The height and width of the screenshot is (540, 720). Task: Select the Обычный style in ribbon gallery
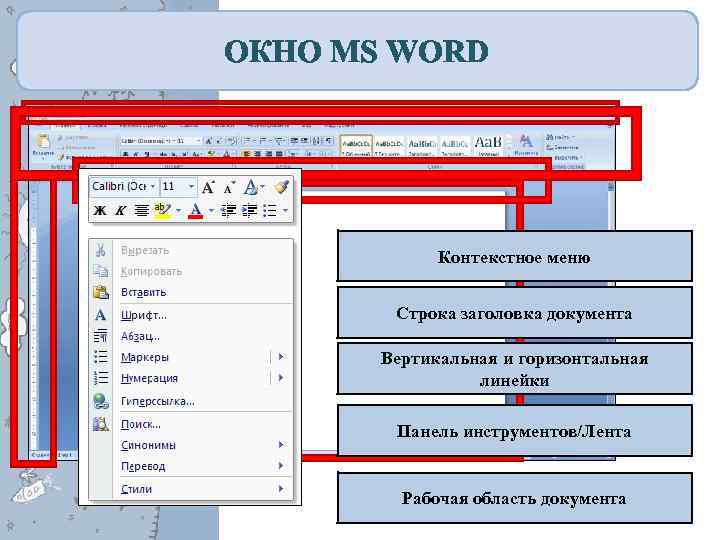click(356, 146)
